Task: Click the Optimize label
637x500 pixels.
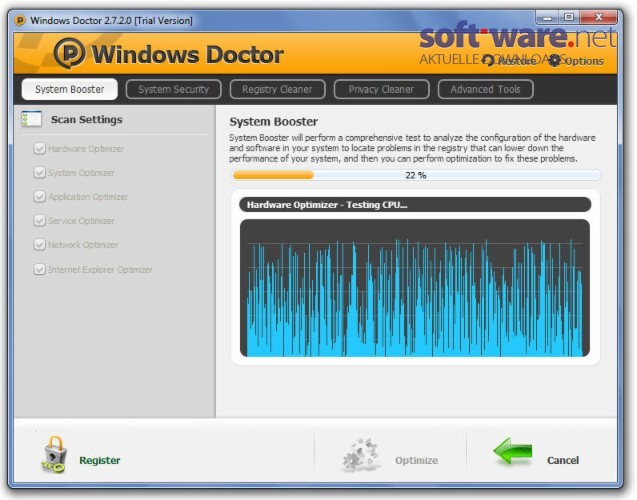Action: [x=416, y=460]
